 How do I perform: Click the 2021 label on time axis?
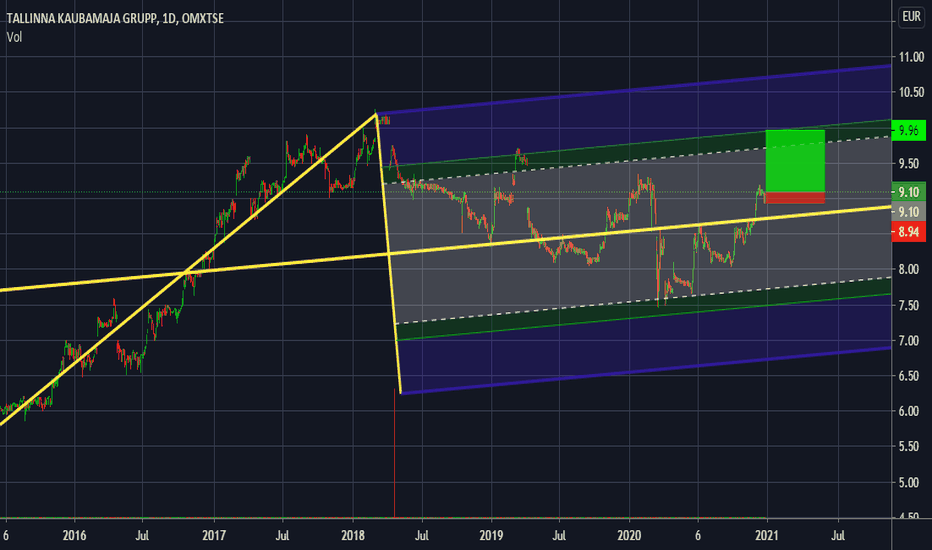click(767, 536)
